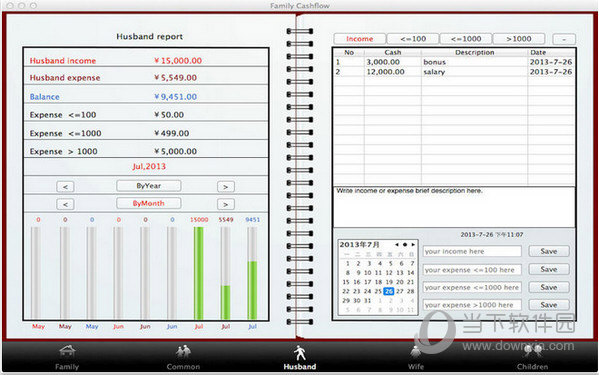Screen dimensions: 599x375
Task: Select the salary row in income table
Action: [454, 72]
